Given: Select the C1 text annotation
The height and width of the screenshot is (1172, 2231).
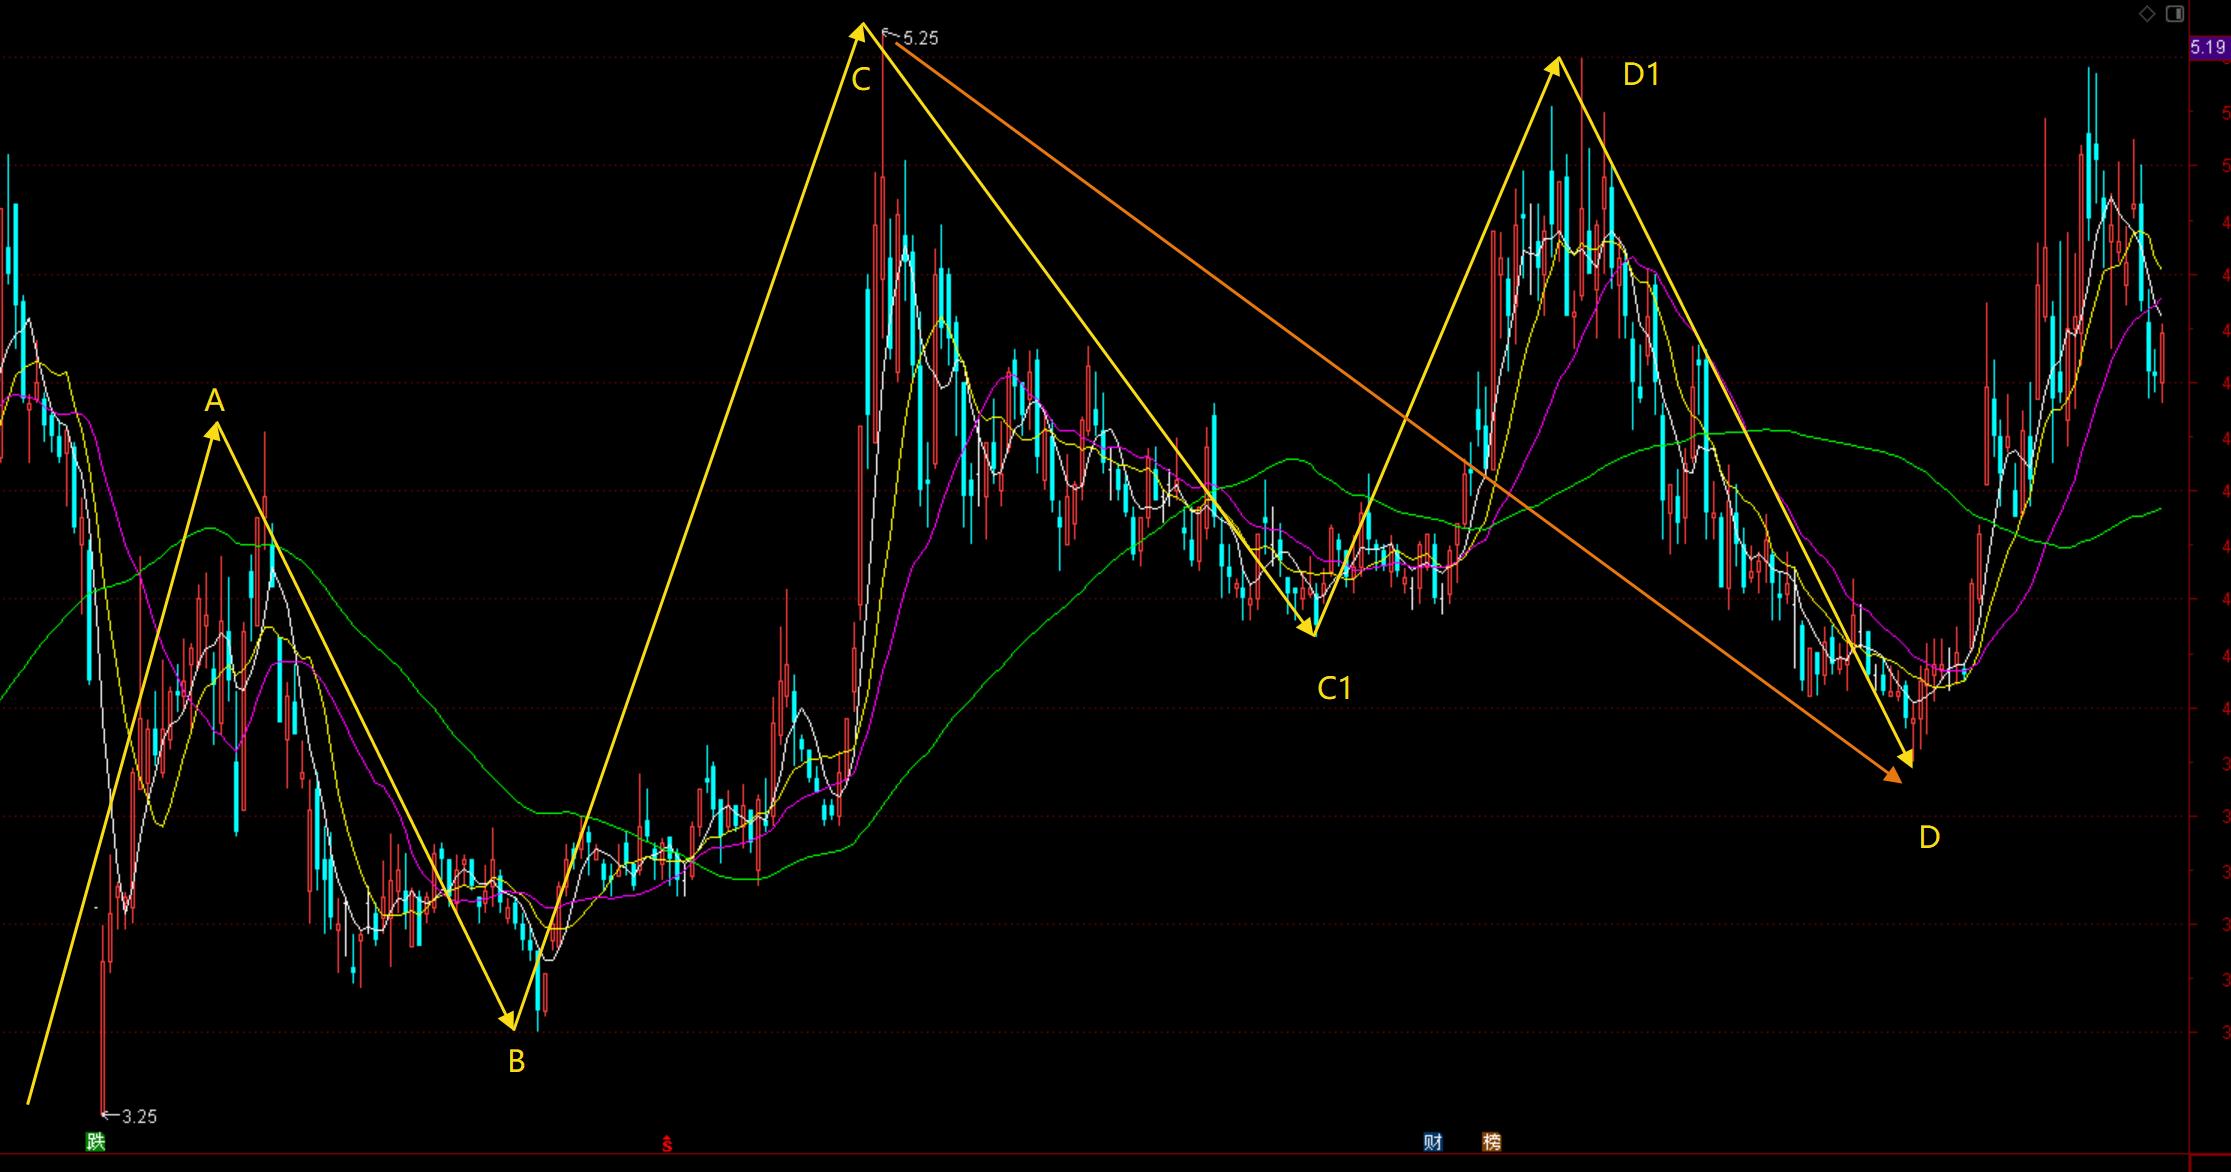Looking at the screenshot, I should pyautogui.click(x=1334, y=688).
